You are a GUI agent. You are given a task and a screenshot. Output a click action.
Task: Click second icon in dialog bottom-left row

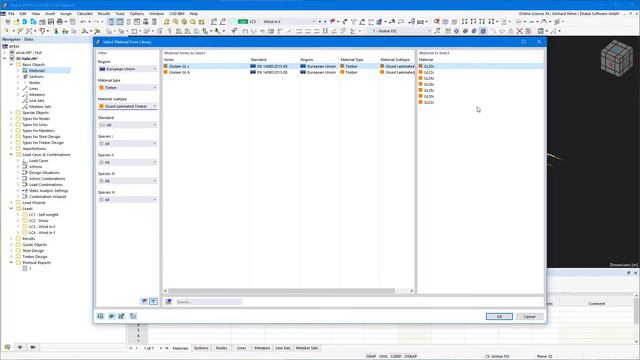111,316
